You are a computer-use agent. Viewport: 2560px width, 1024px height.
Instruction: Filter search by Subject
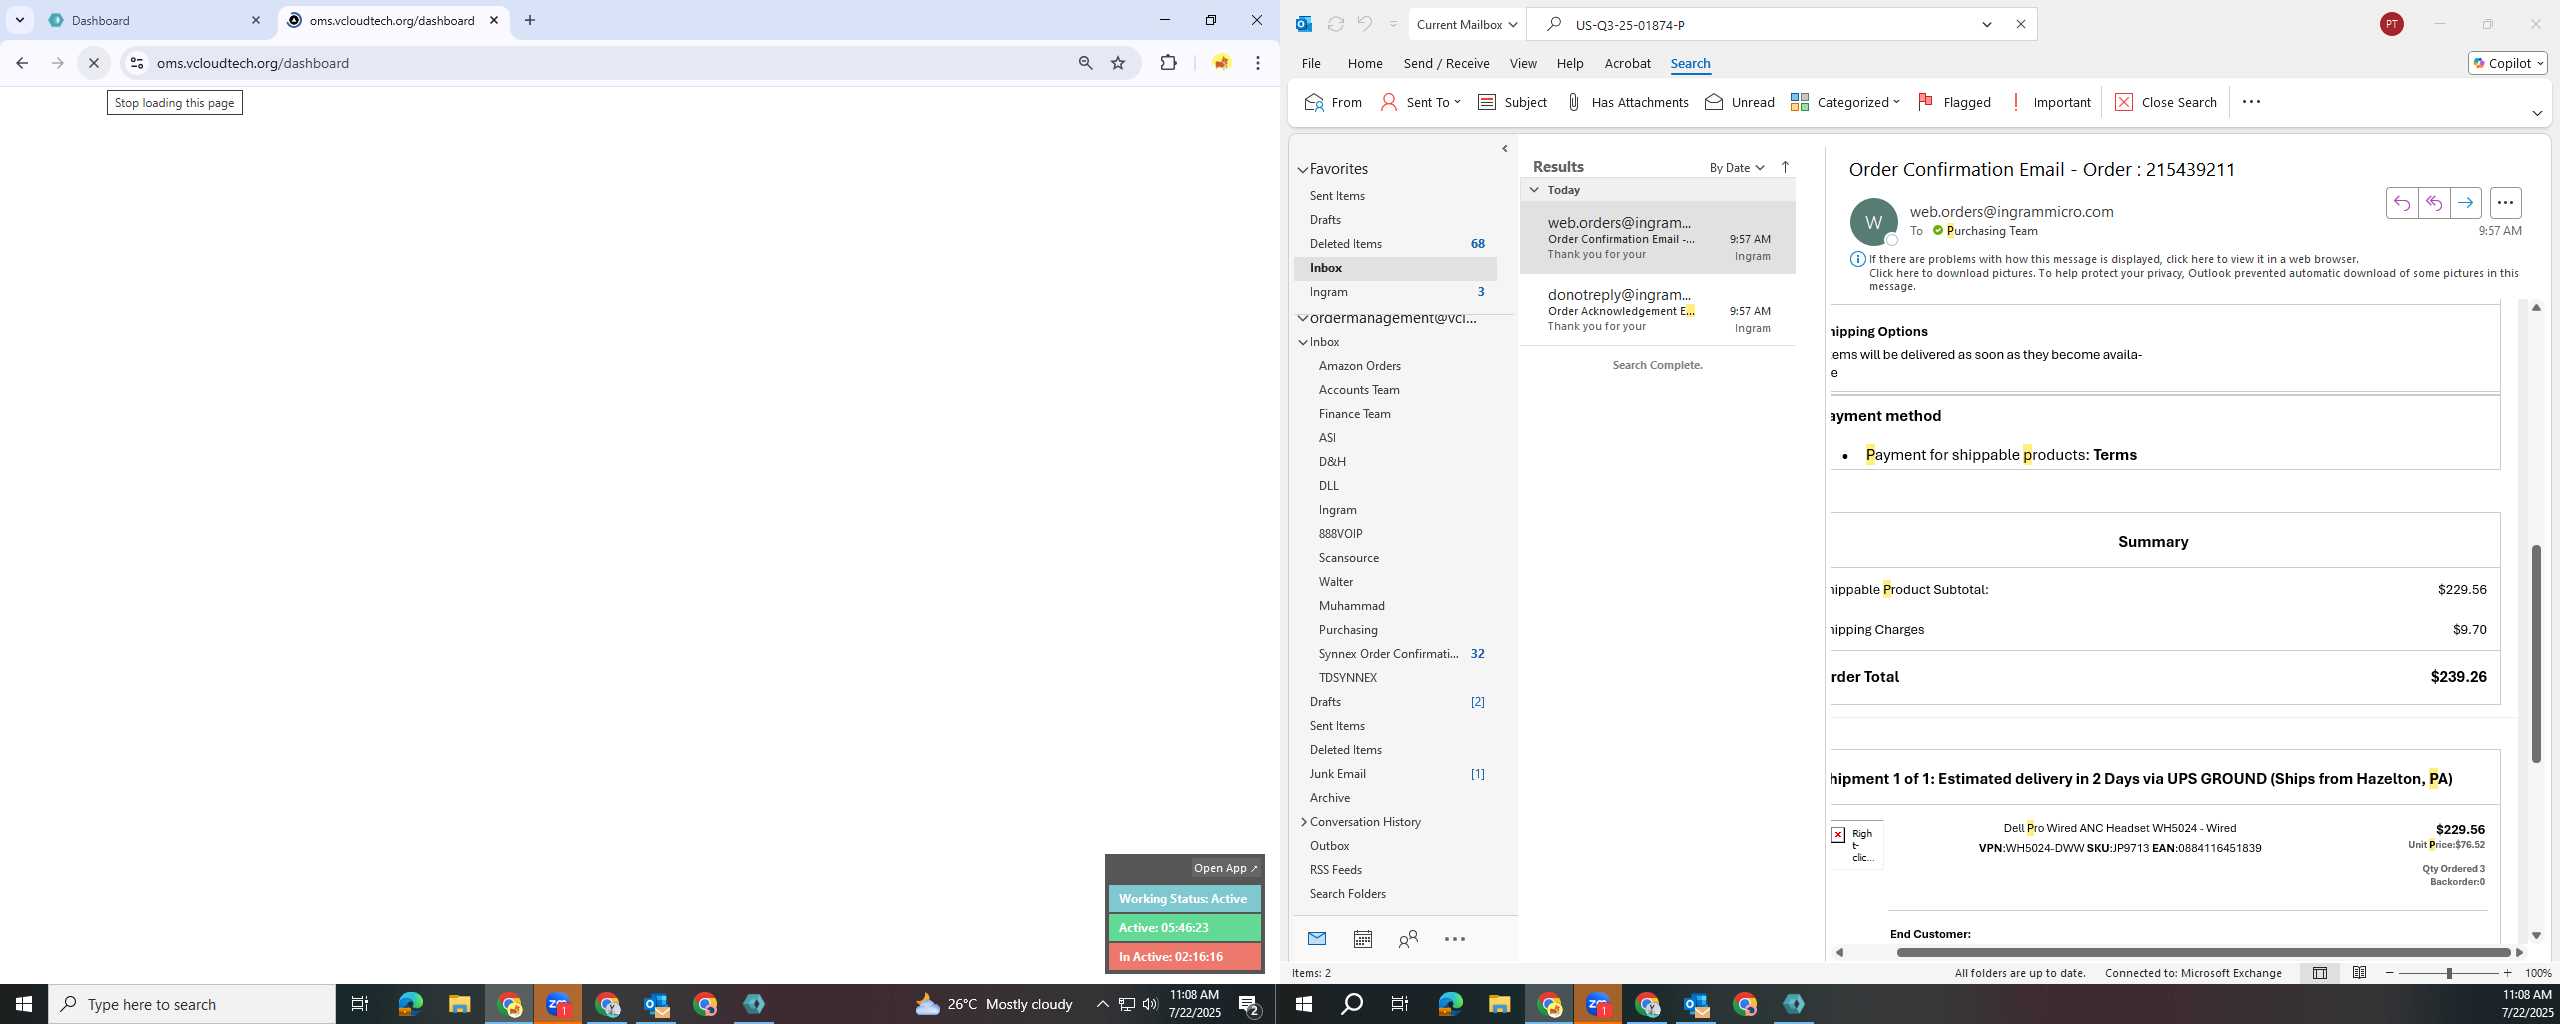[1512, 102]
